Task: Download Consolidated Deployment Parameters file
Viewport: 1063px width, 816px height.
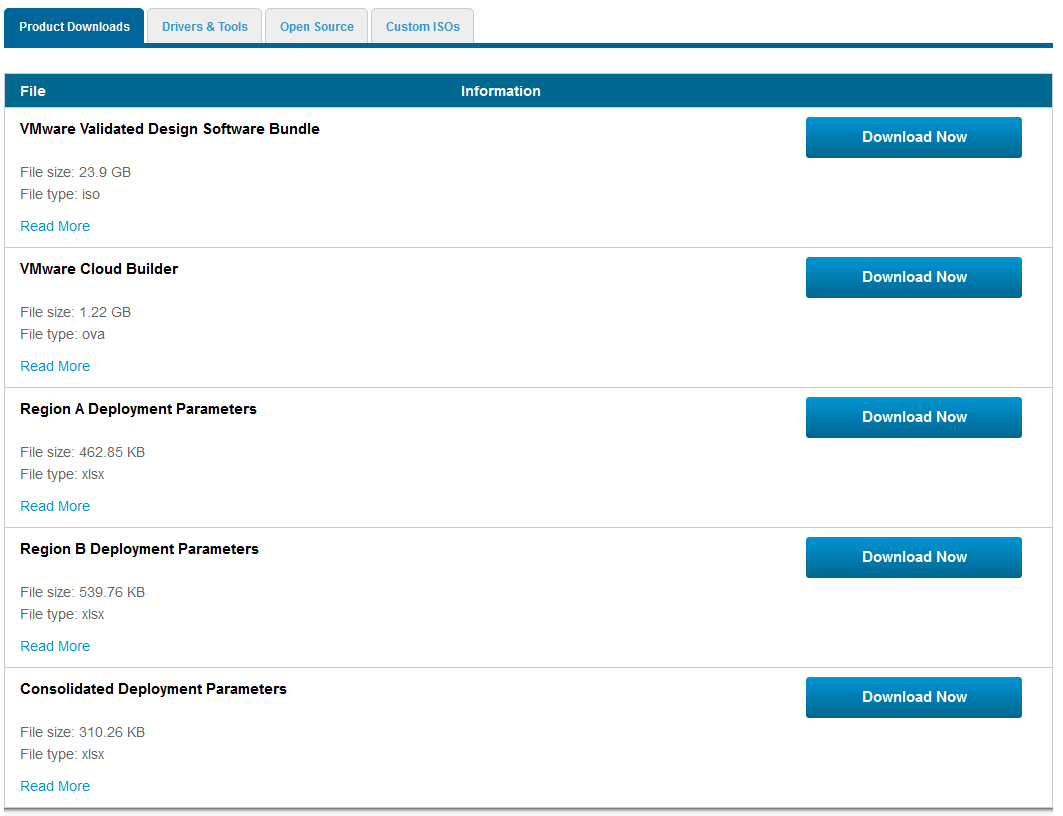Action: pyautogui.click(x=913, y=697)
